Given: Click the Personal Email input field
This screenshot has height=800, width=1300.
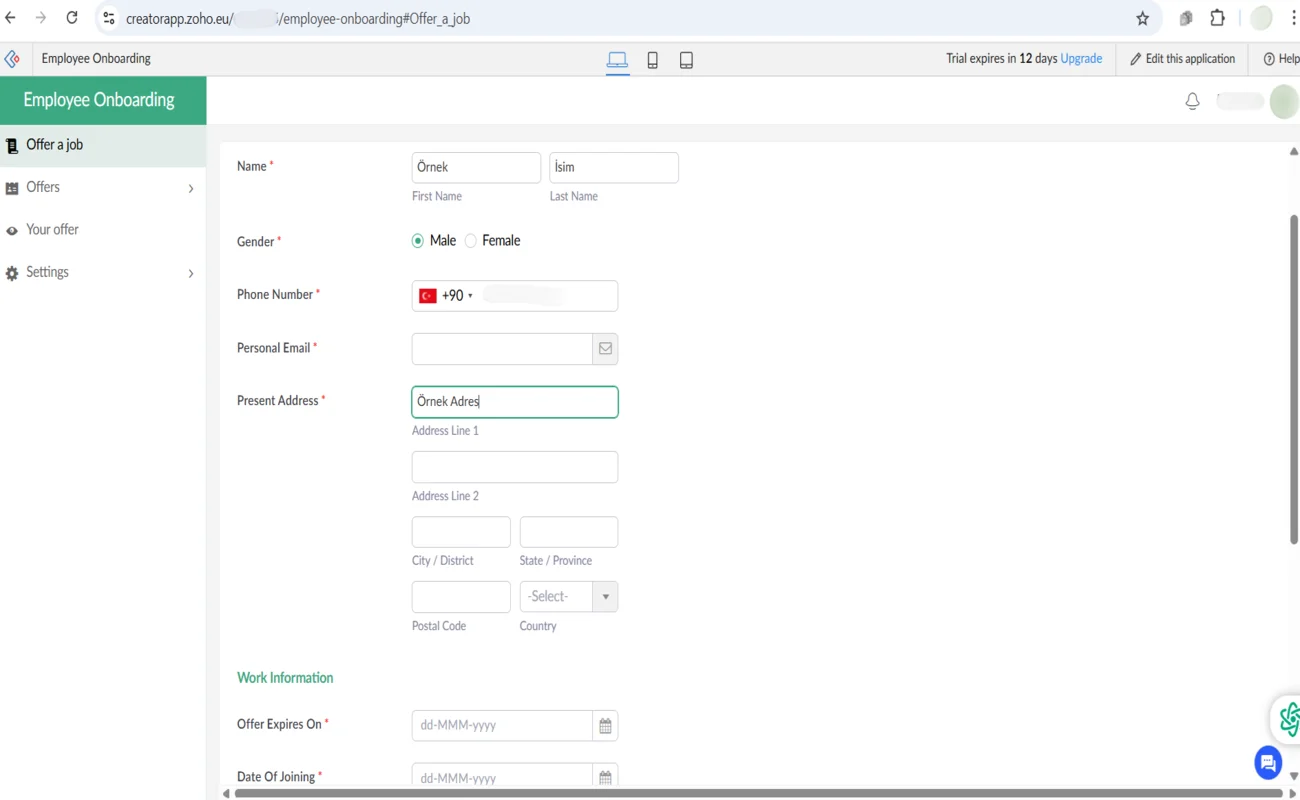Looking at the screenshot, I should [x=502, y=349].
